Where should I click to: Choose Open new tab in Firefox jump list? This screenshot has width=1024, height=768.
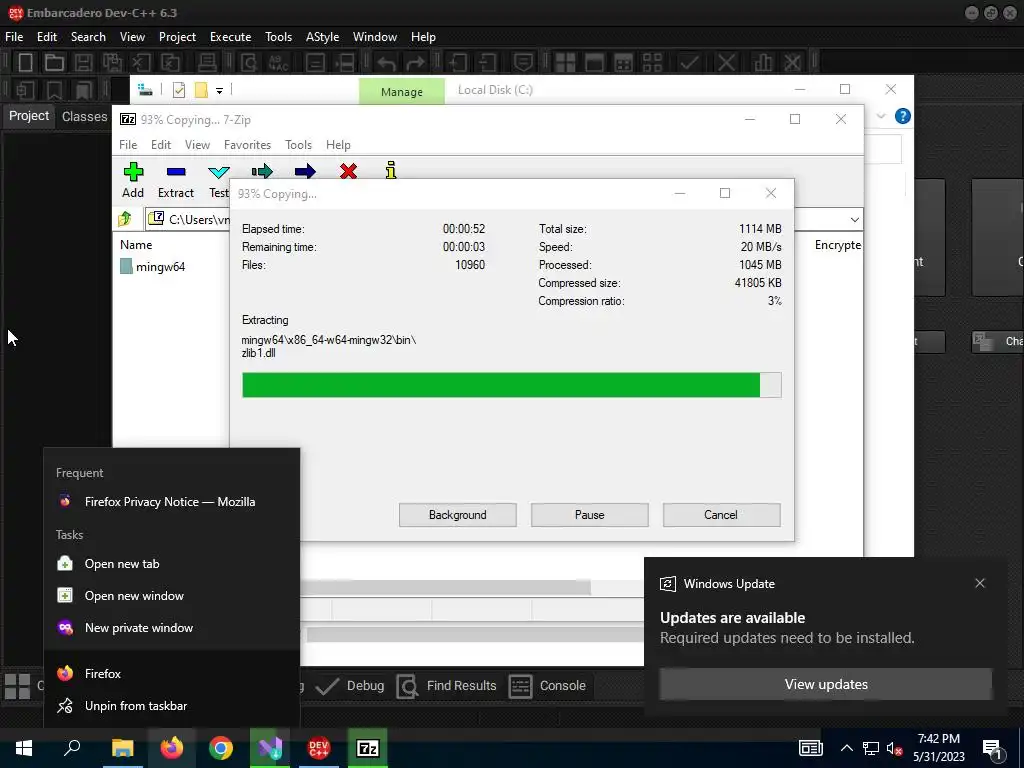click(172, 564)
